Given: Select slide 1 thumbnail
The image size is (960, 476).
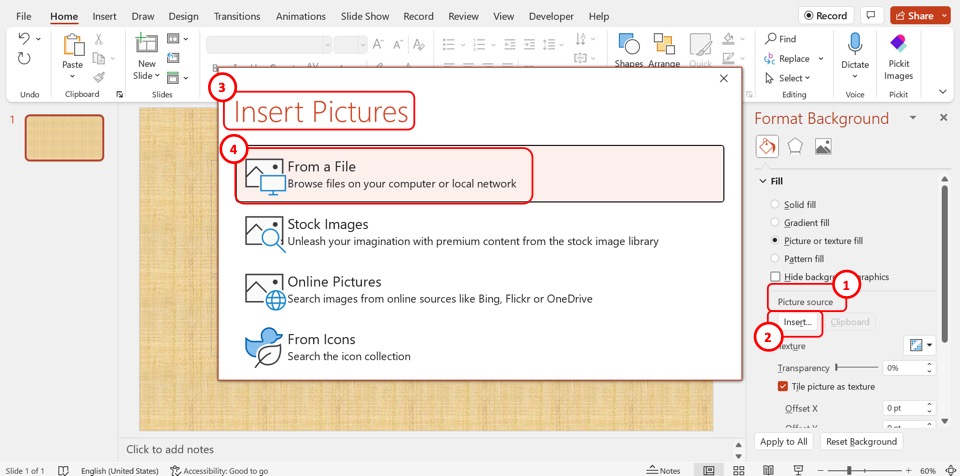Looking at the screenshot, I should (x=64, y=138).
